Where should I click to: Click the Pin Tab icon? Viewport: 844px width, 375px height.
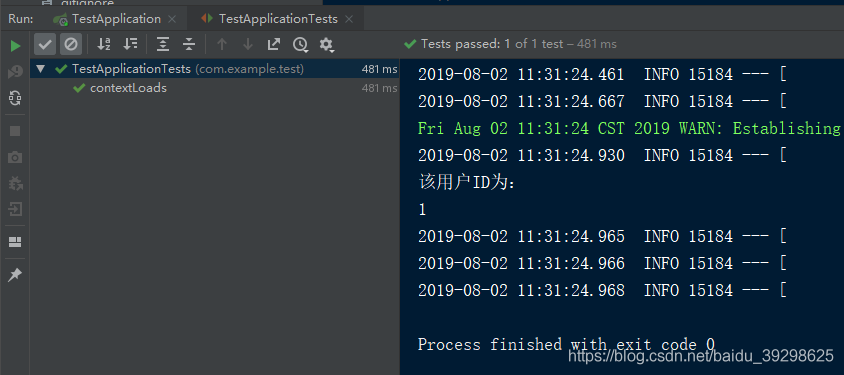click(15, 275)
